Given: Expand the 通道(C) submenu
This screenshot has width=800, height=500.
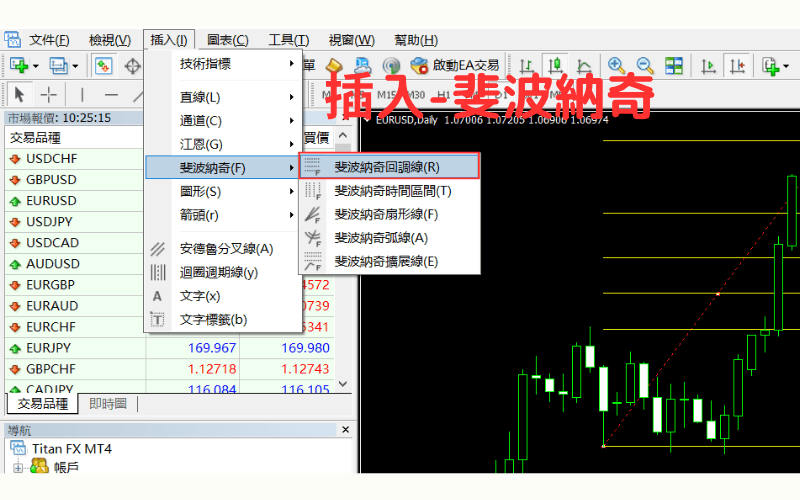Looking at the screenshot, I should point(223,121).
